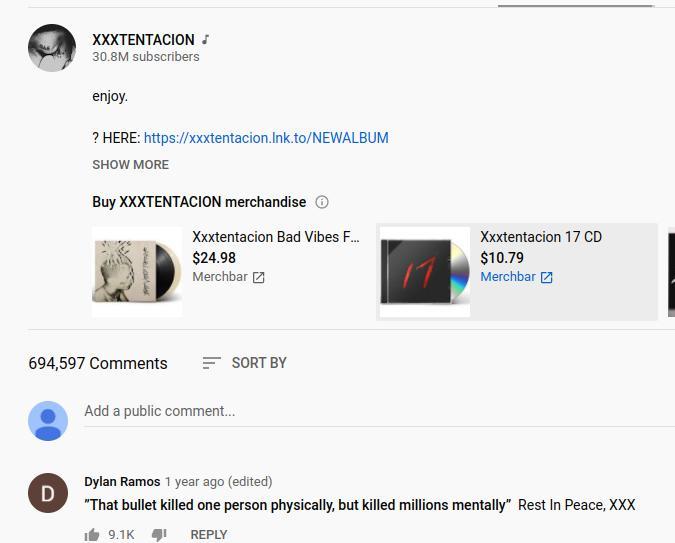Open the Xxxtentacion 17 CD thumbnail

pyautogui.click(x=425, y=272)
